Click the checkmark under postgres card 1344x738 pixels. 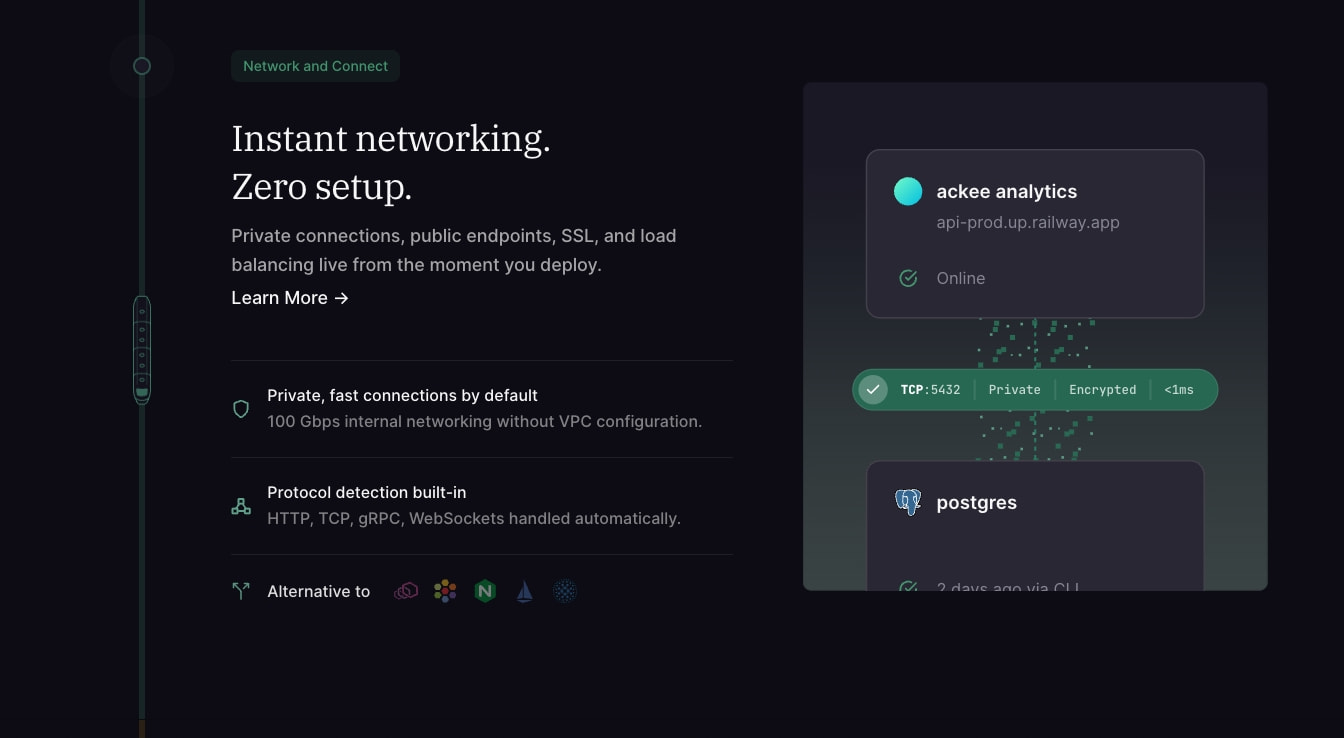pyautogui.click(x=908, y=586)
